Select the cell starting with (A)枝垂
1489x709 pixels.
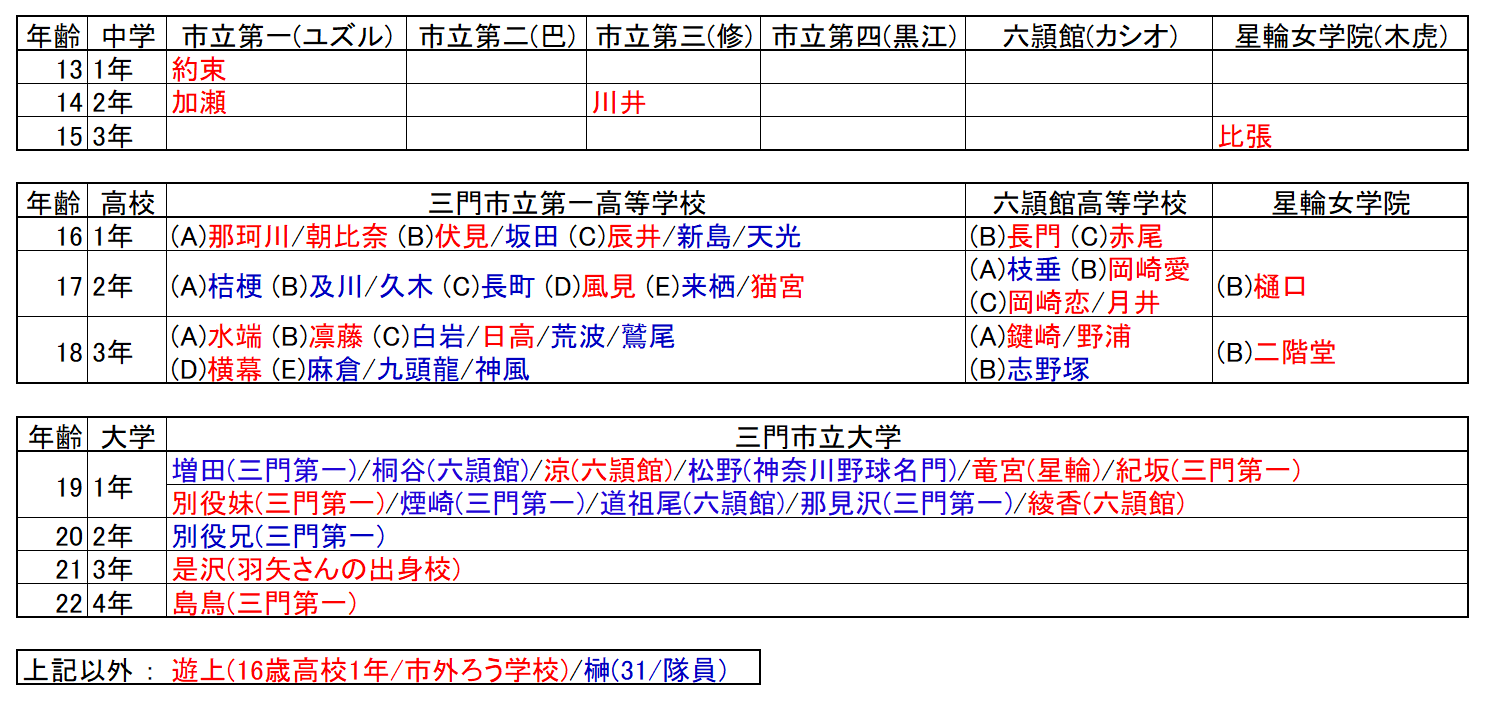tap(1089, 285)
